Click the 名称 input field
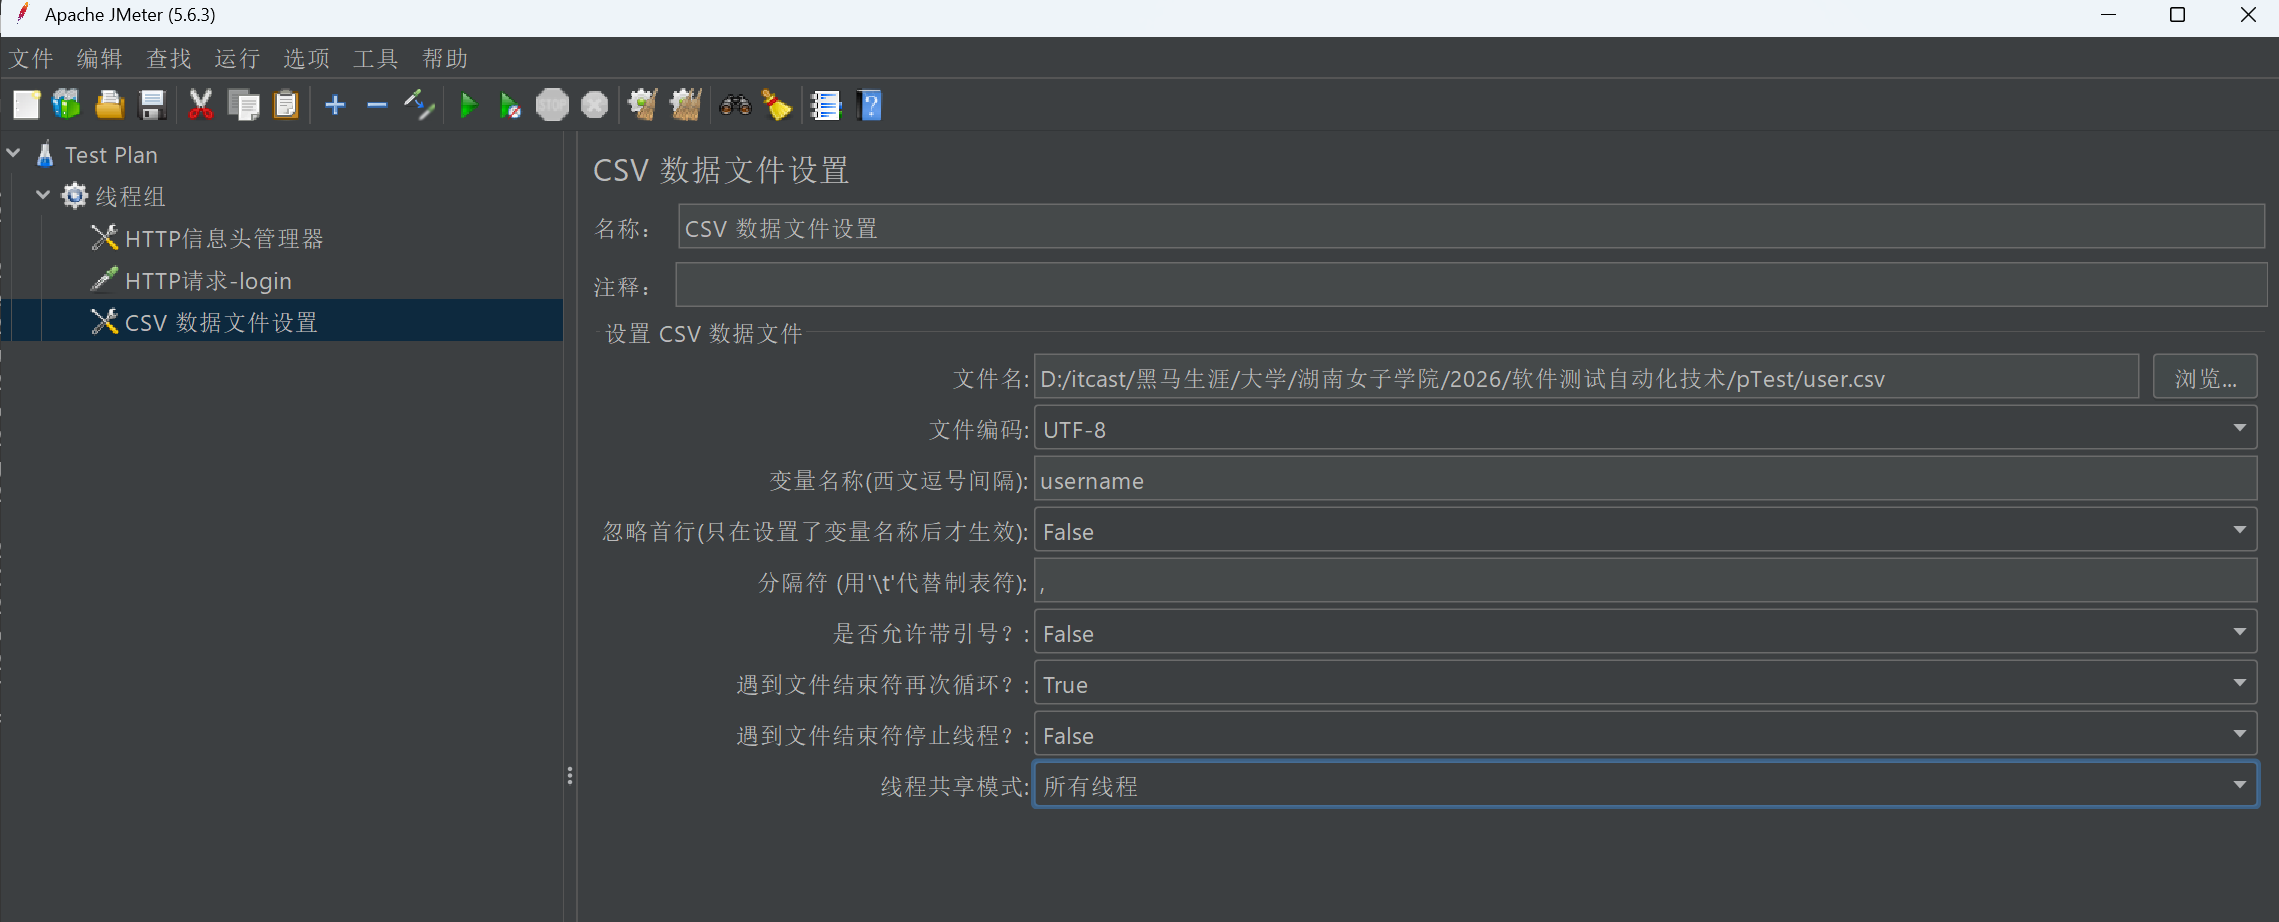This screenshot has width=2279, height=922. (x=1471, y=227)
